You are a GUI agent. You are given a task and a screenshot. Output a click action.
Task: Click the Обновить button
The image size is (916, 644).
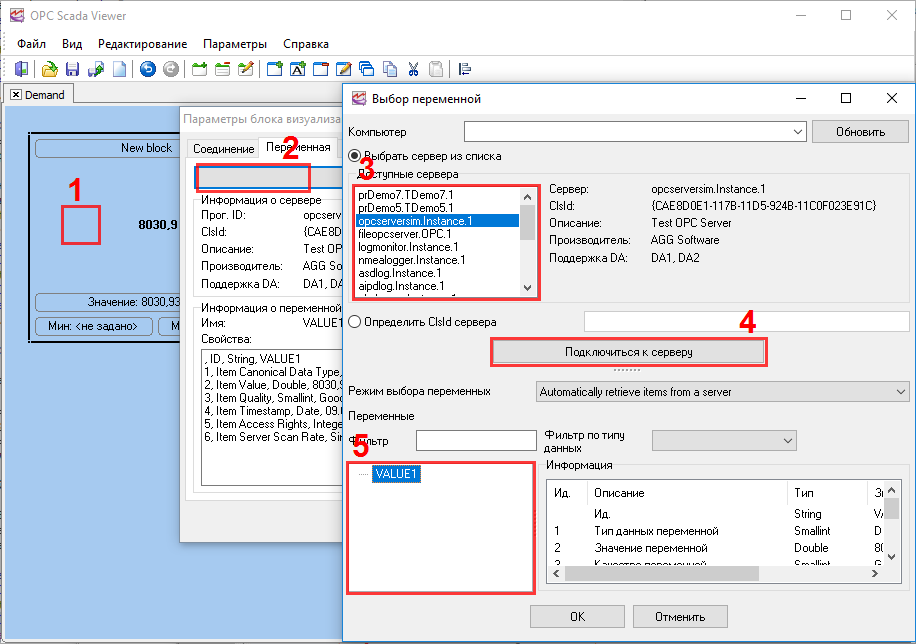[x=860, y=131]
